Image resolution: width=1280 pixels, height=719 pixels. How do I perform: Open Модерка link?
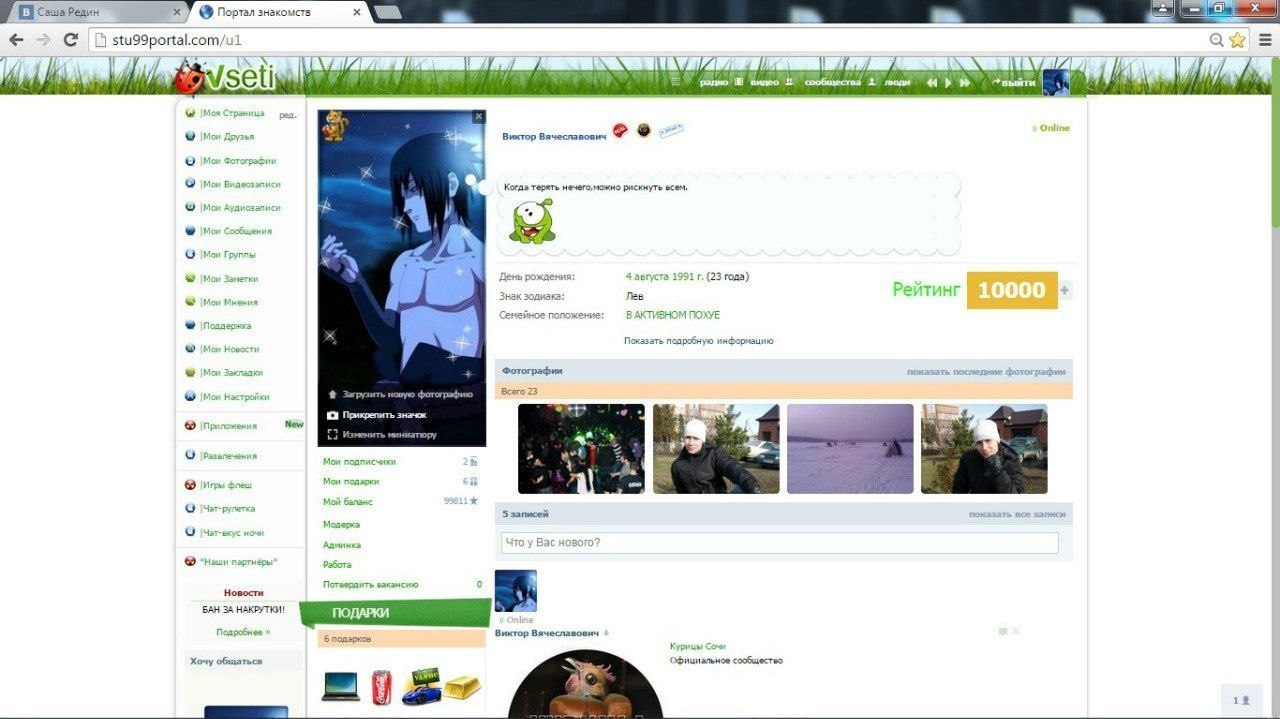[x=341, y=525]
